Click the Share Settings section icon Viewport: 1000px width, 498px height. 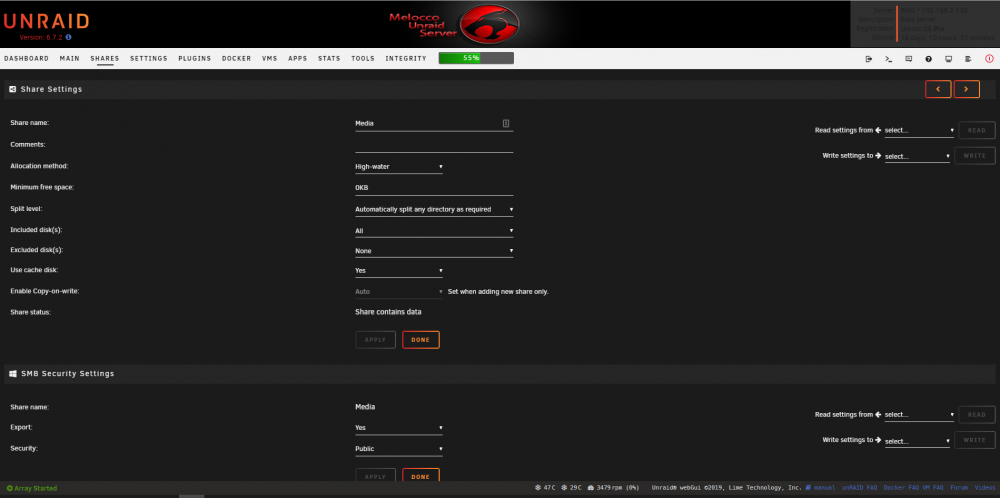pyautogui.click(x=13, y=89)
